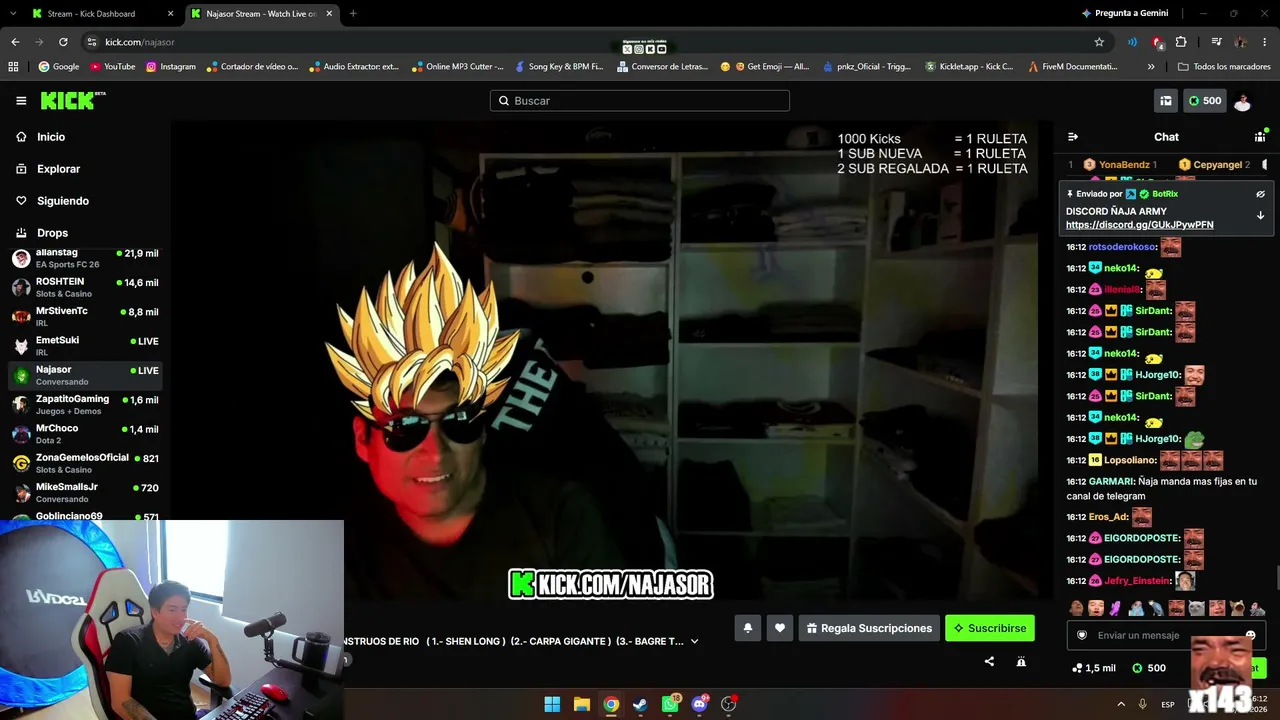The image size is (1280, 720).
Task: Click Pregunta a Gemini in the title bar
Action: coord(1124,14)
